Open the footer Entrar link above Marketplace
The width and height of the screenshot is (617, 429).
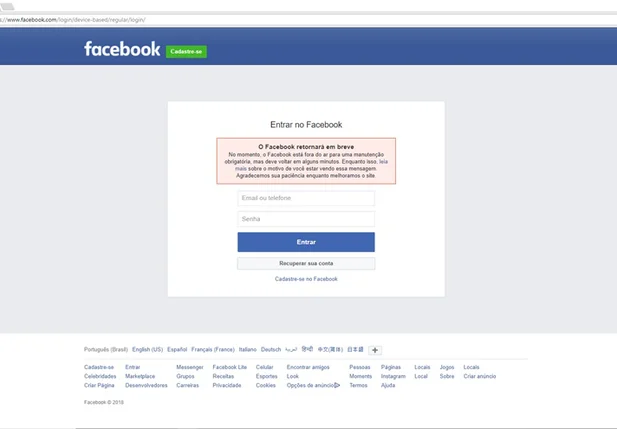[133, 367]
